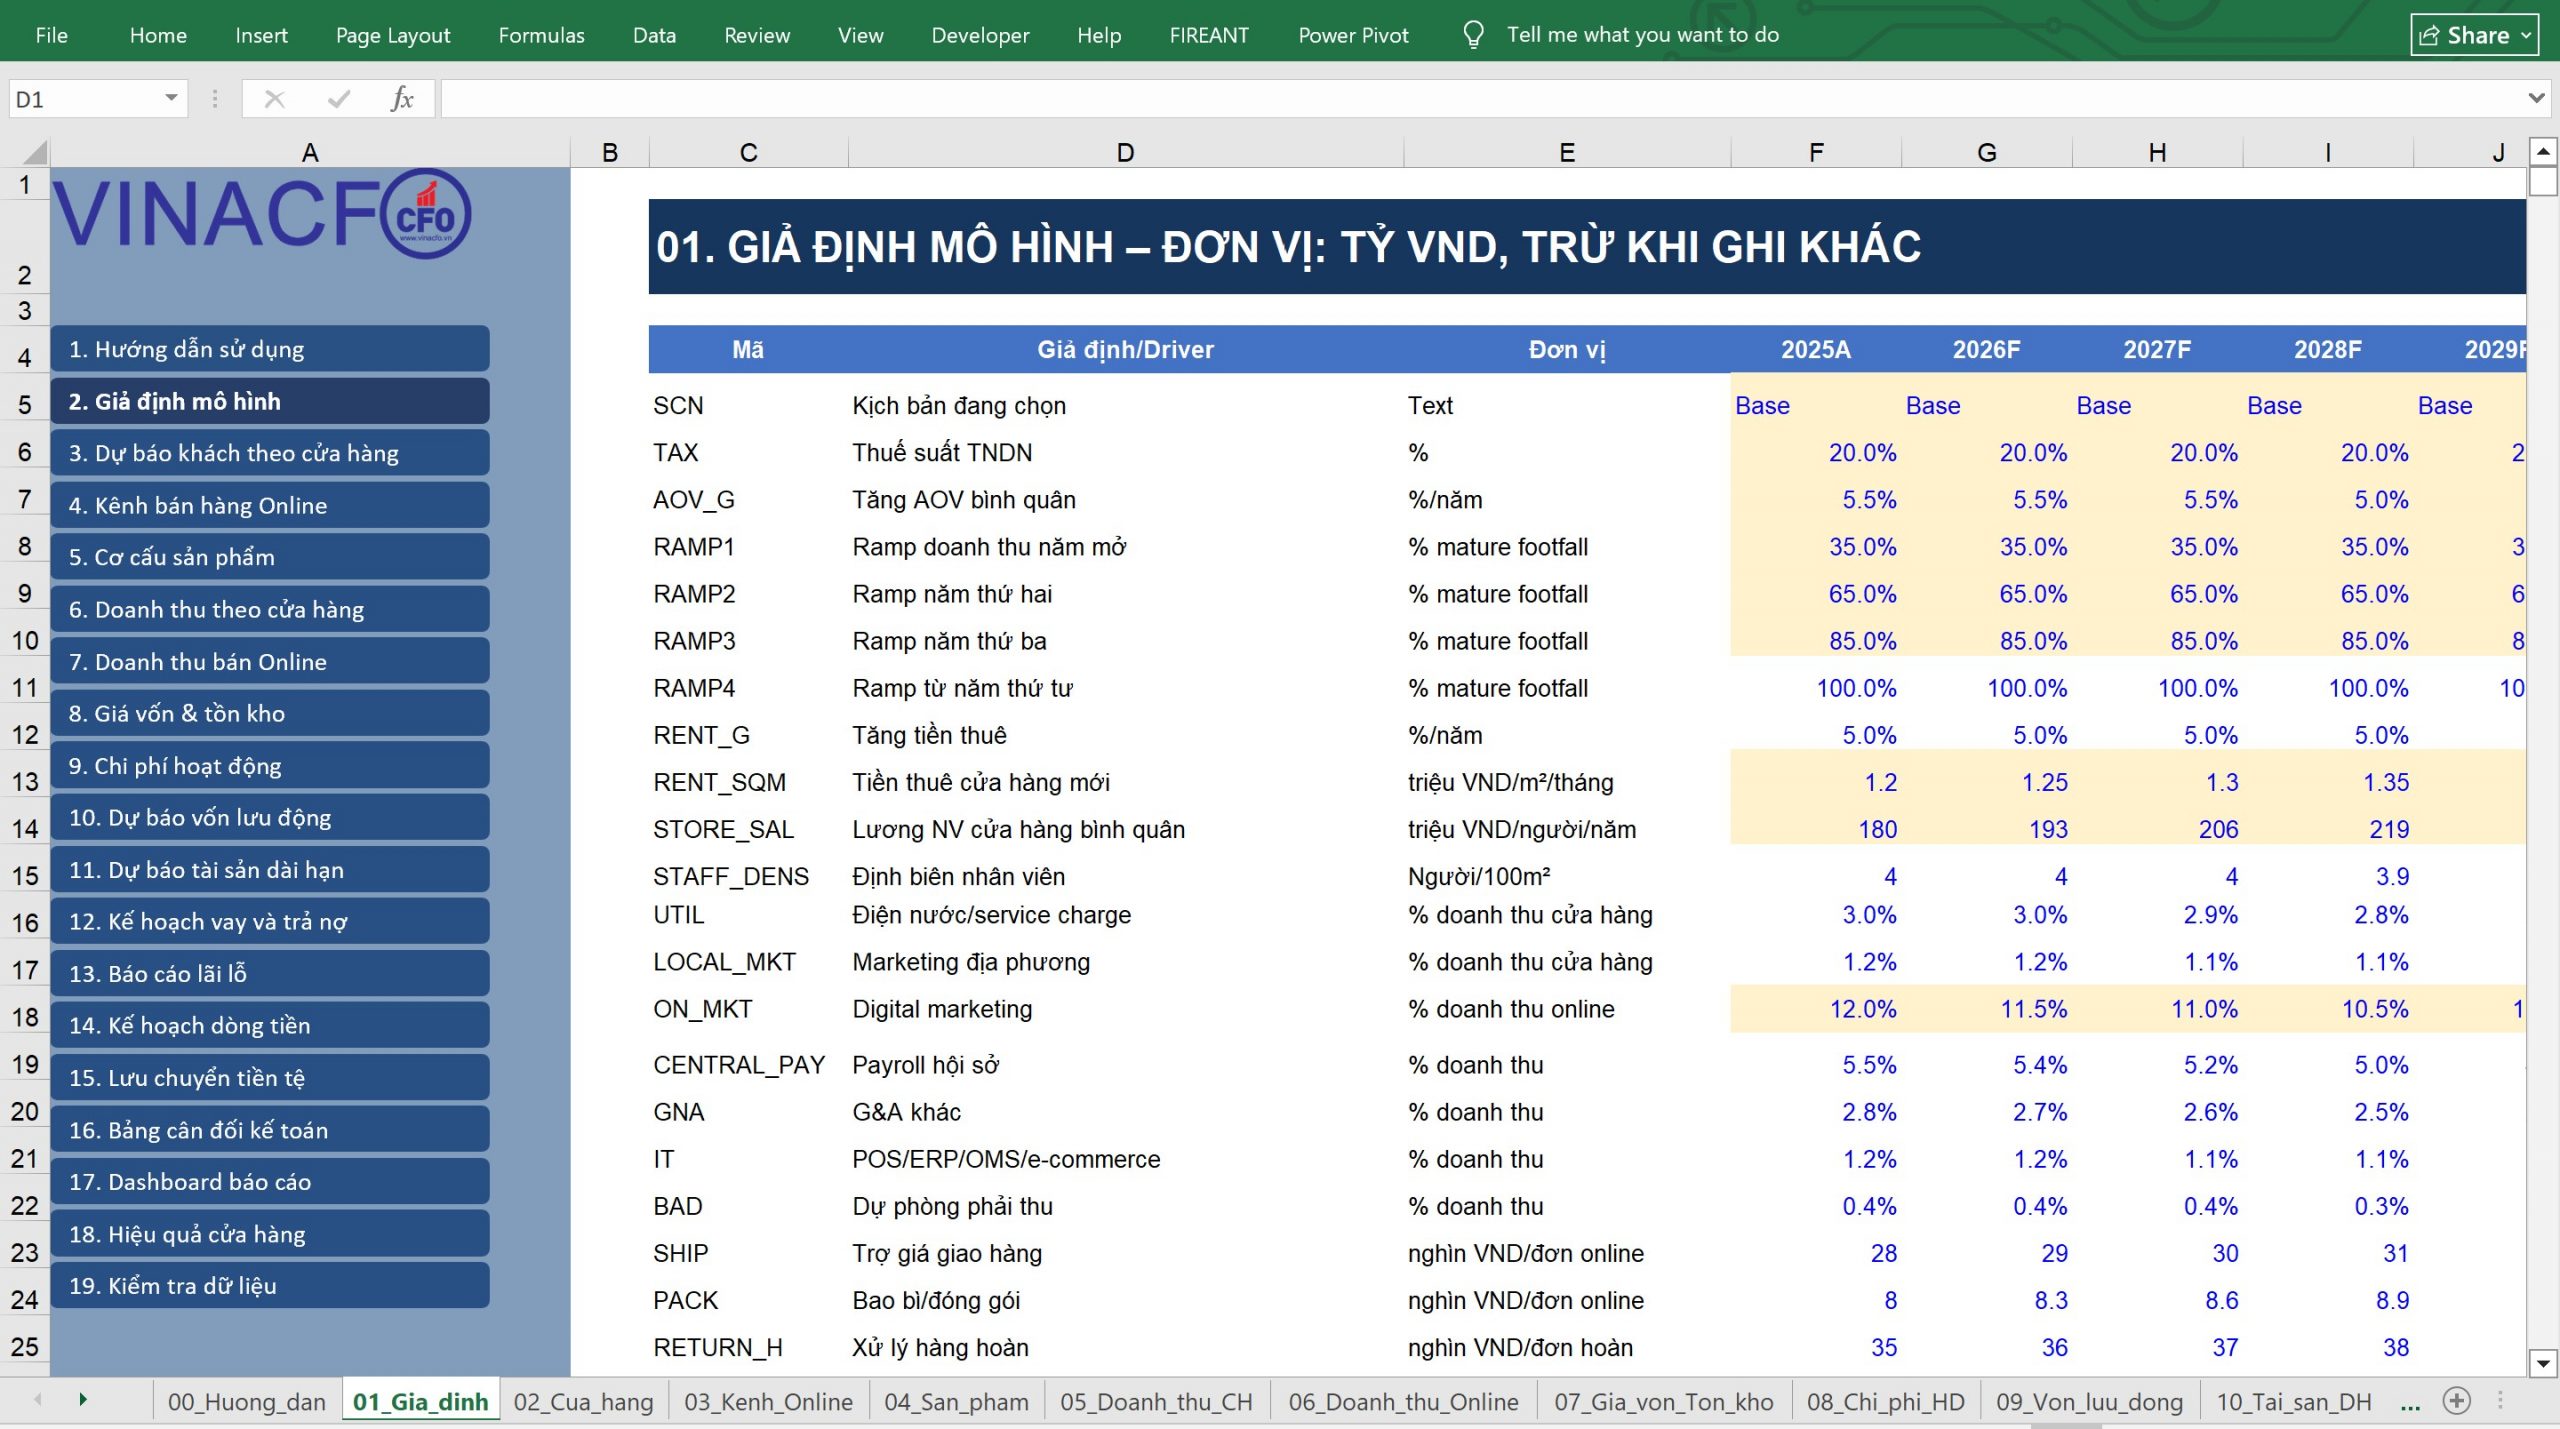Select the 2025A Base scenario cell
The height and width of the screenshot is (1429, 2560).
click(1815, 405)
